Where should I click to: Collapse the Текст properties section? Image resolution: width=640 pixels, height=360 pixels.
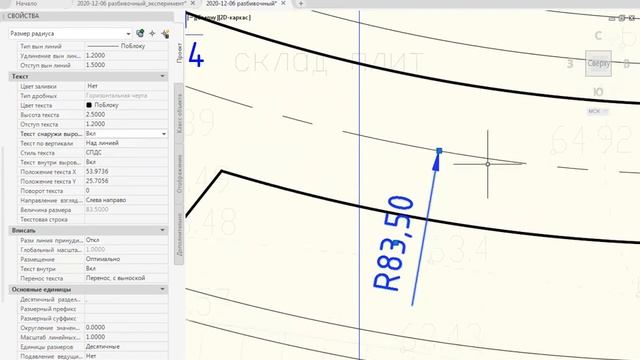pyautogui.click(x=162, y=76)
